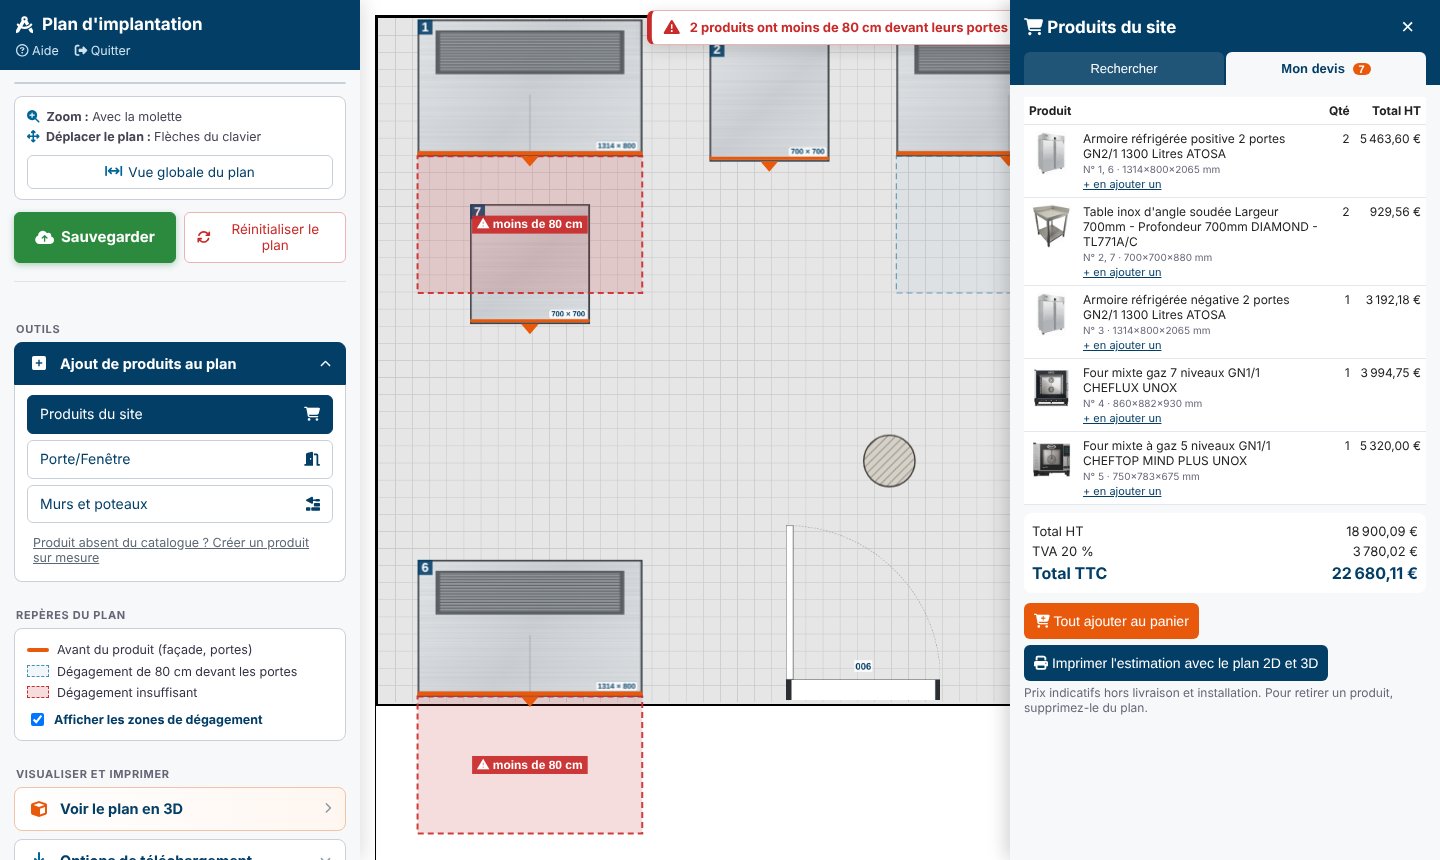Open the Aide help link
Image resolution: width=1440 pixels, height=860 pixels.
coord(37,51)
